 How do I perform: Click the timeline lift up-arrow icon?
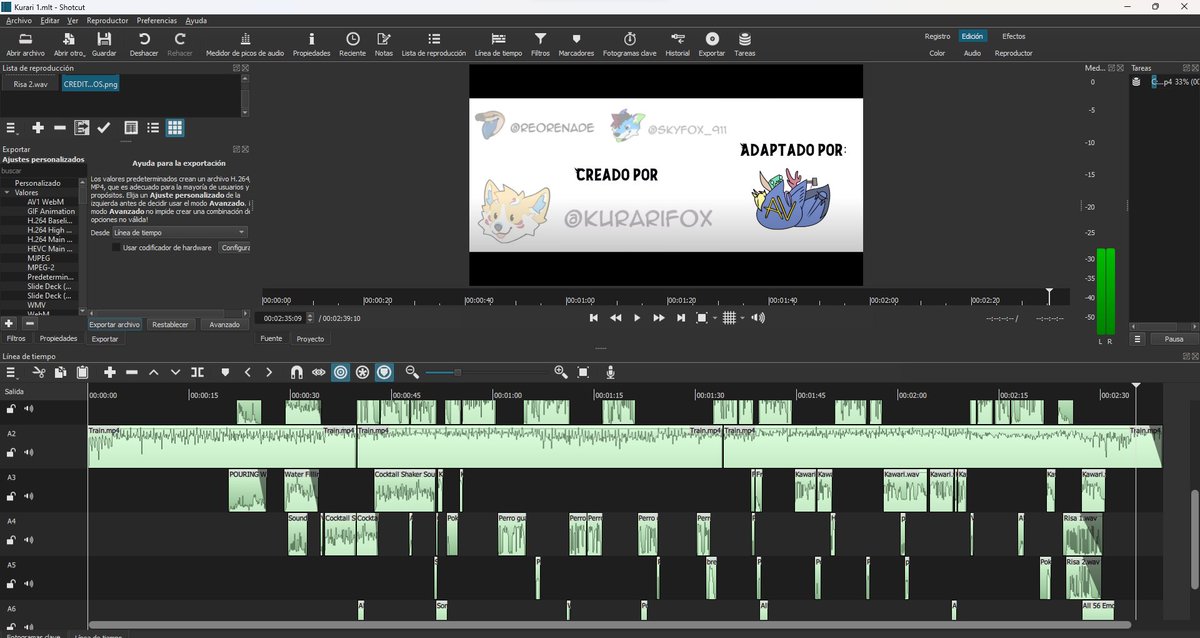(x=154, y=372)
